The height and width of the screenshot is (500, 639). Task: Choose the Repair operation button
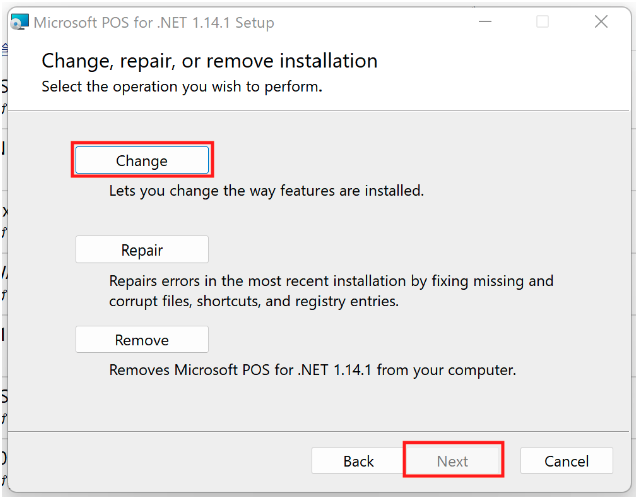(141, 250)
